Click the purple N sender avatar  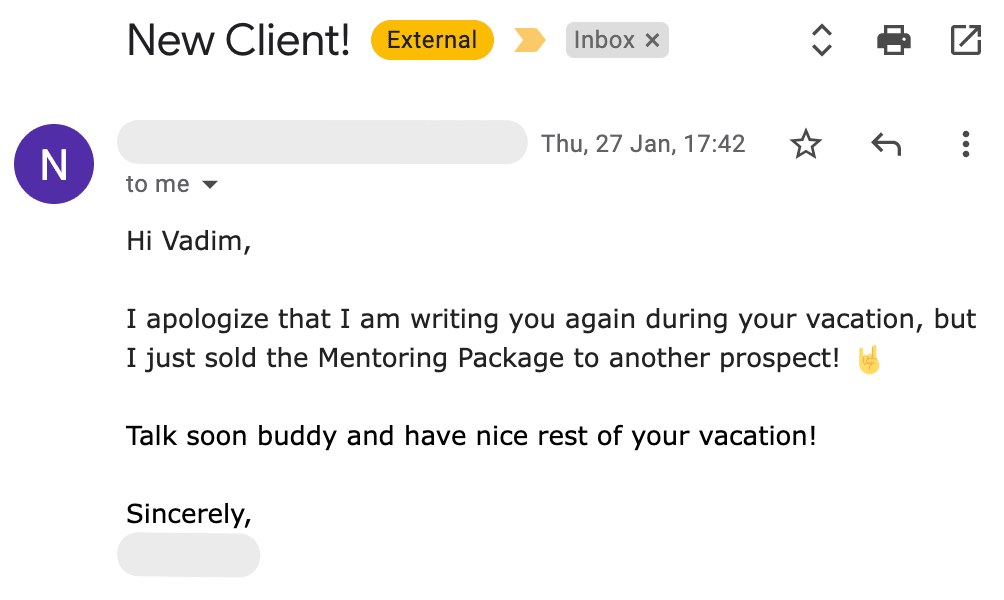54,164
